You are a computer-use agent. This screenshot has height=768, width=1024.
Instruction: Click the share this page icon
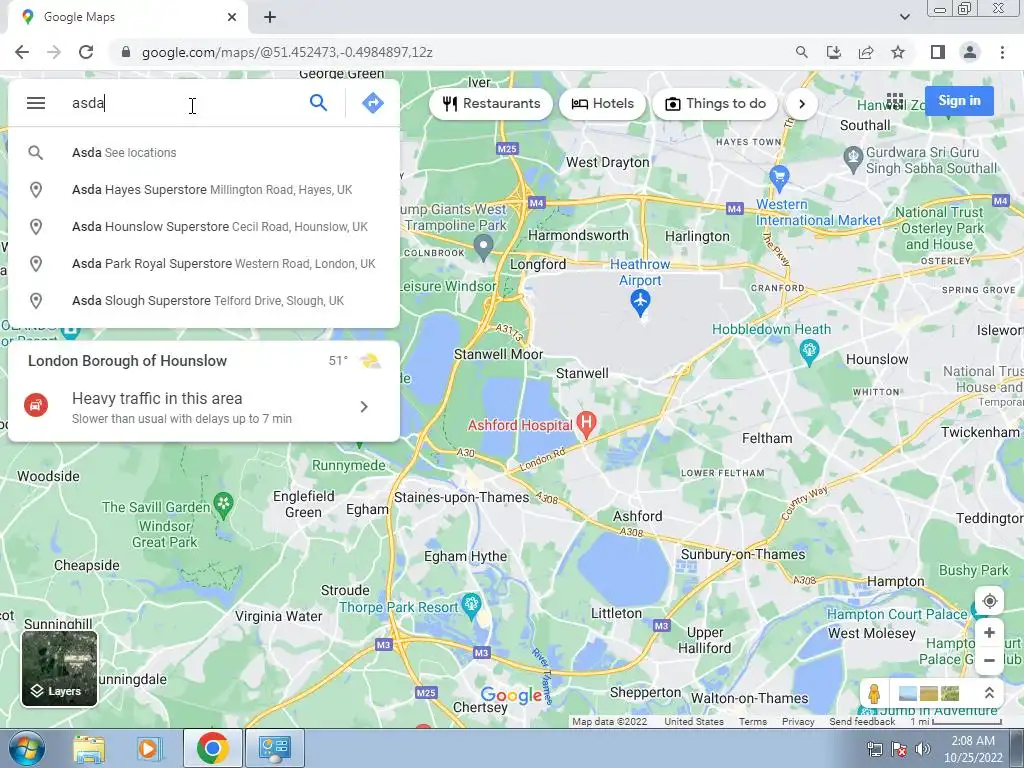click(866, 52)
